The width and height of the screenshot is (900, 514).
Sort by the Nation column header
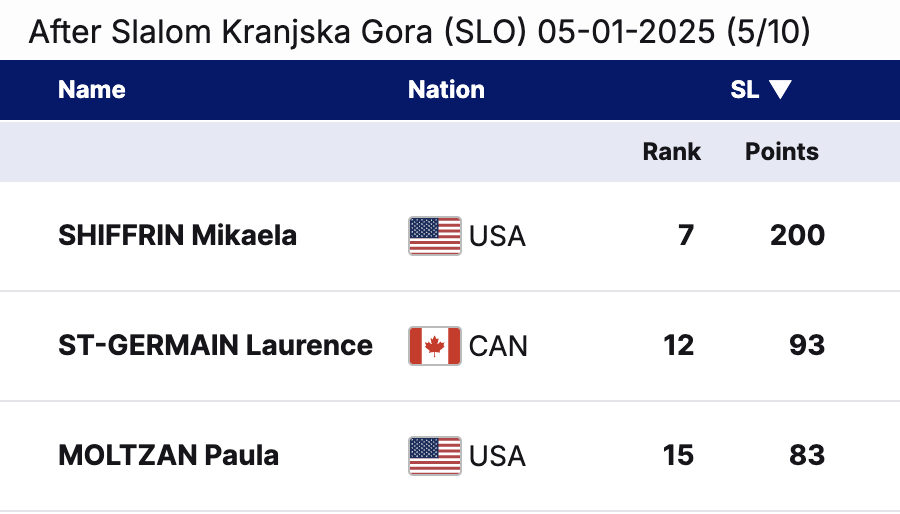[x=446, y=90]
